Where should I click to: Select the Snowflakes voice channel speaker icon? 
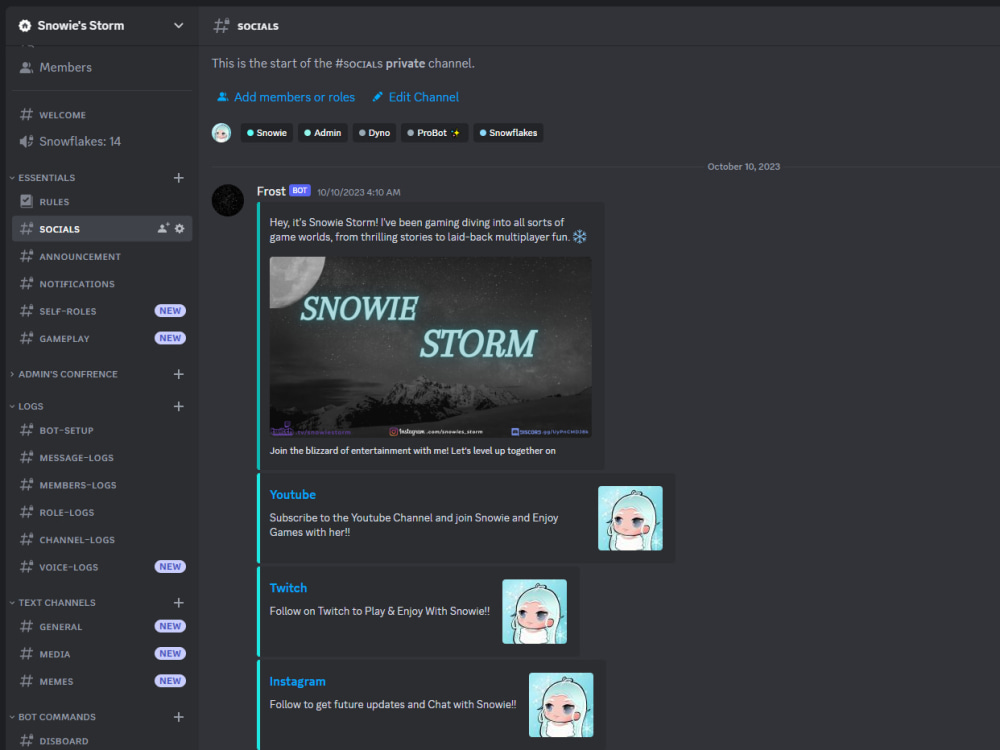(25, 141)
